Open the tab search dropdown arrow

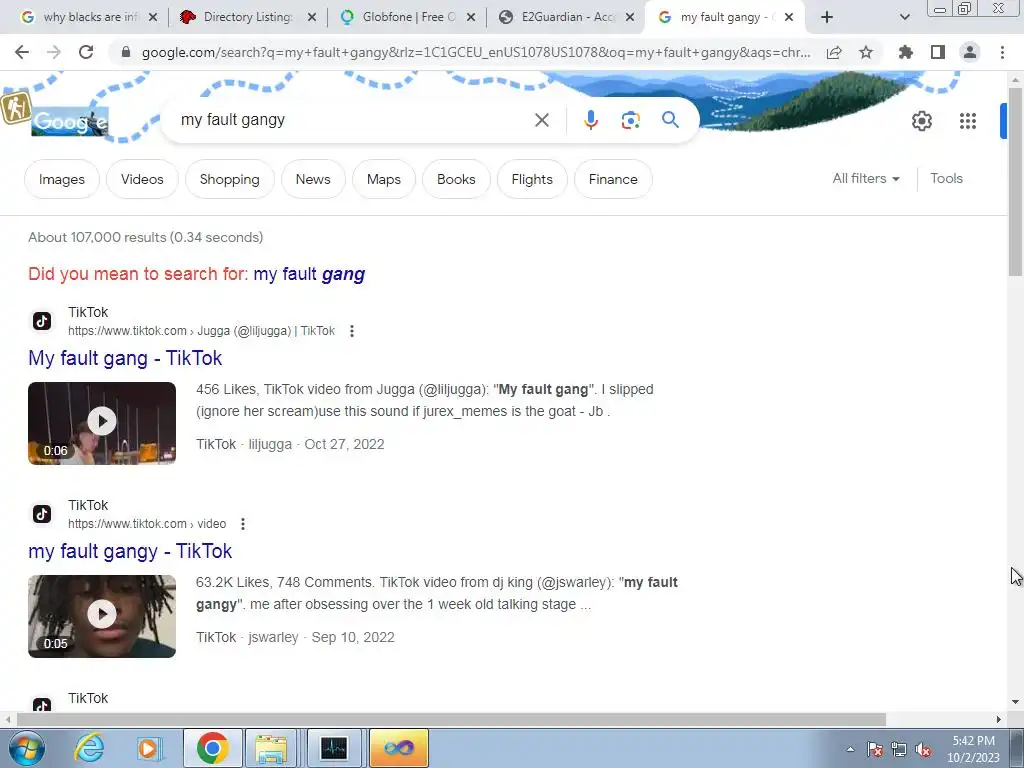[x=904, y=18]
